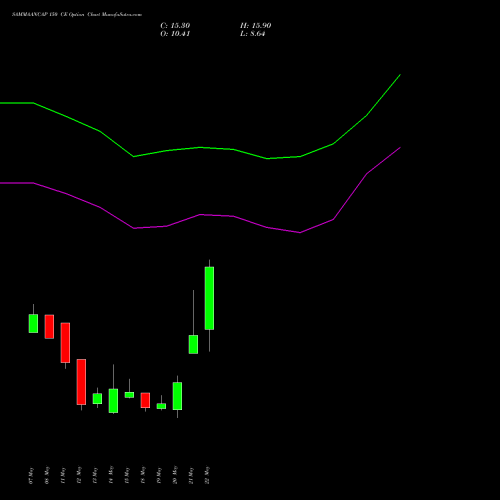Screen dimensions: 500x500
Task: Select the tall red candle for 12 May
Action: [81, 382]
